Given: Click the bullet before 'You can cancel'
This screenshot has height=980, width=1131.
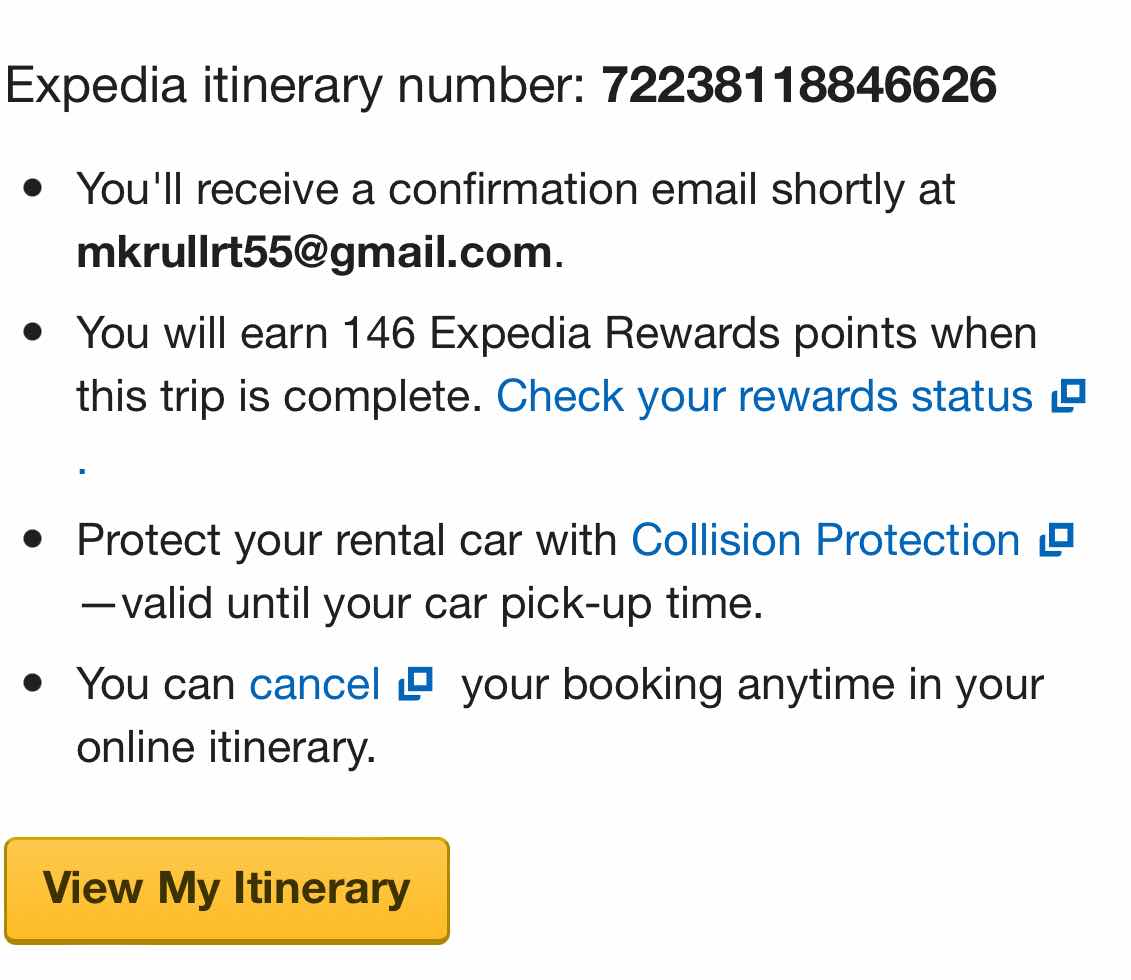Looking at the screenshot, I should point(32,683).
